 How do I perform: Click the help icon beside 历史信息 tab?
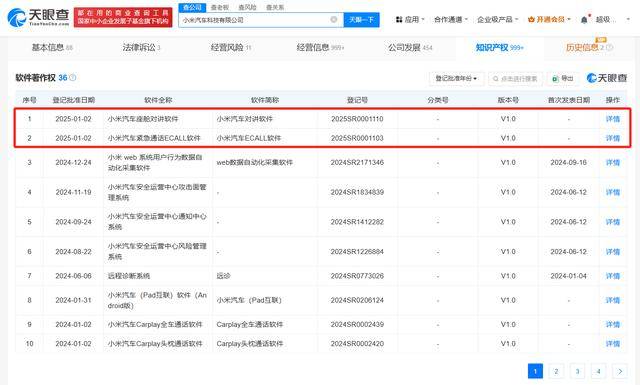click(x=609, y=47)
